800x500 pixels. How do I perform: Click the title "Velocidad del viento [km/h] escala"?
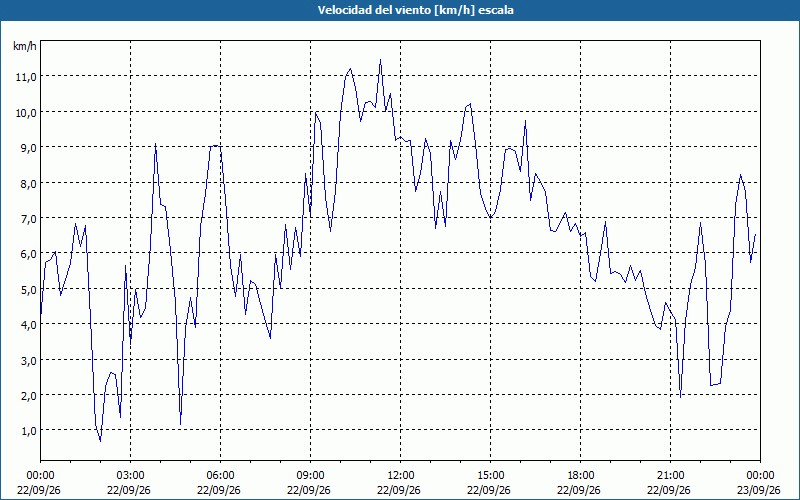click(x=415, y=10)
